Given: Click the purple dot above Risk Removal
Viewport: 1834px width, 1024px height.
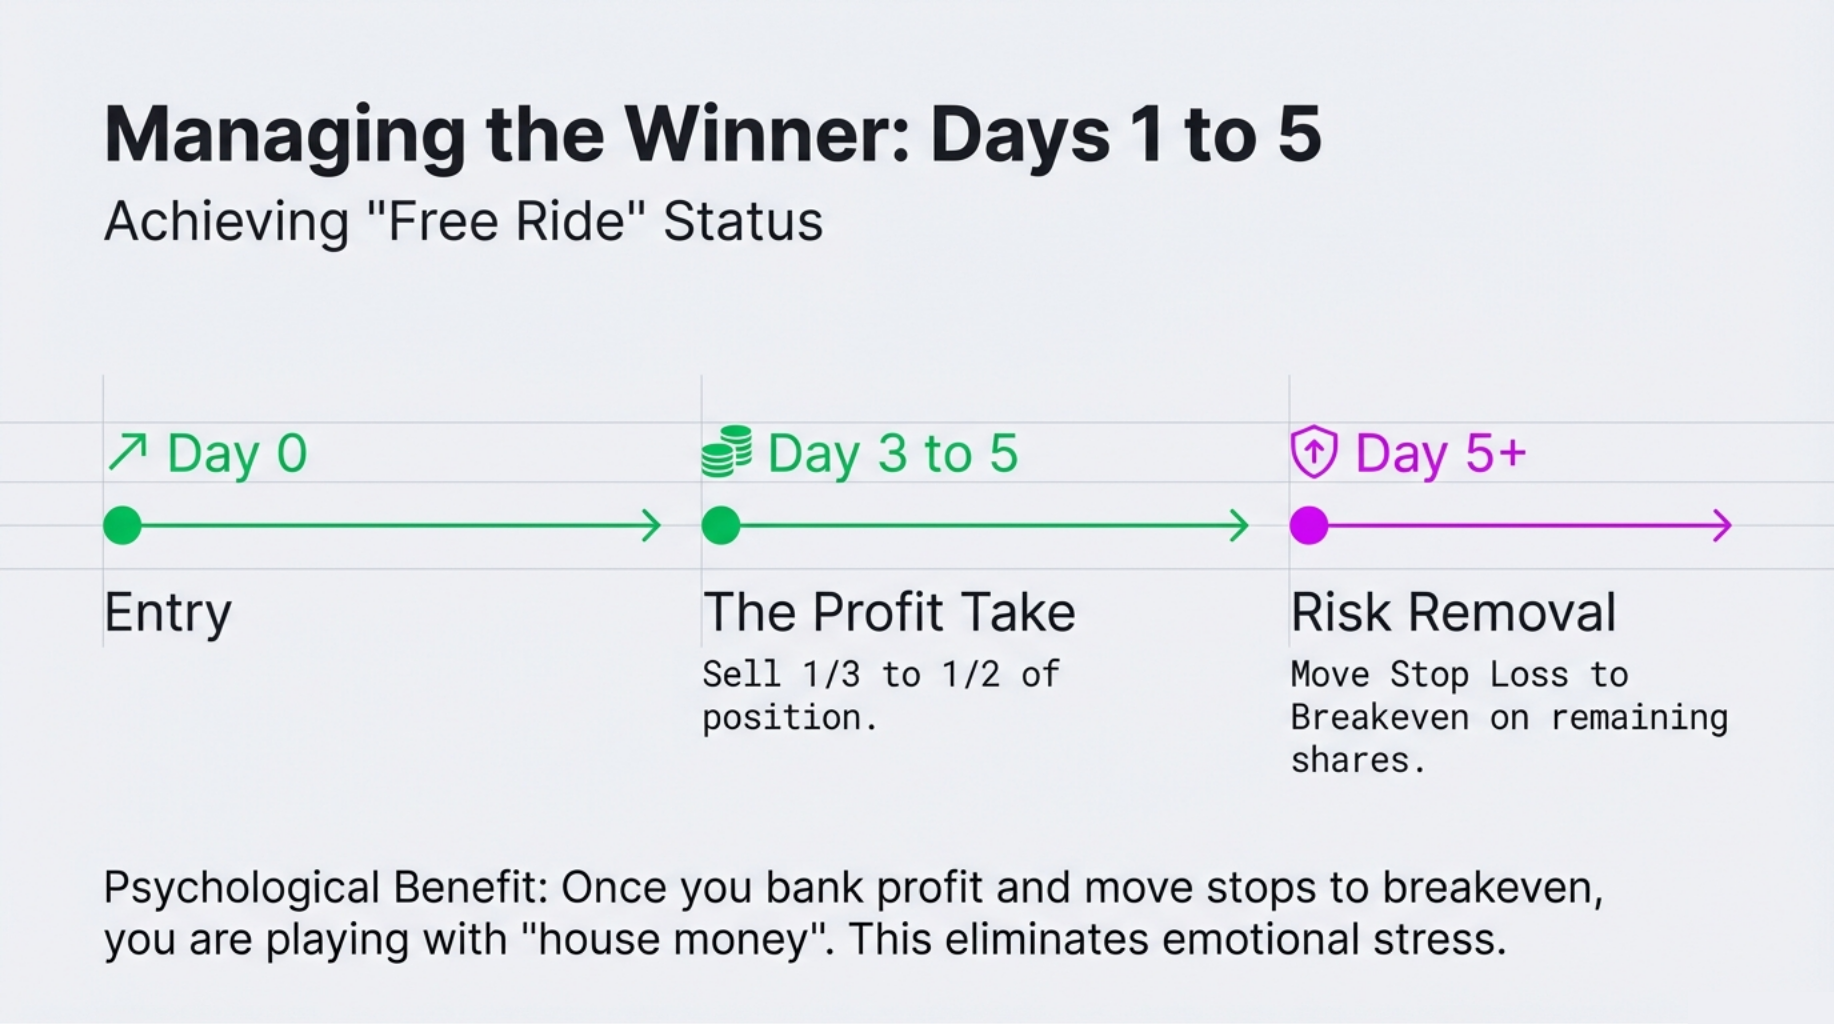Looking at the screenshot, I should tap(1309, 525).
